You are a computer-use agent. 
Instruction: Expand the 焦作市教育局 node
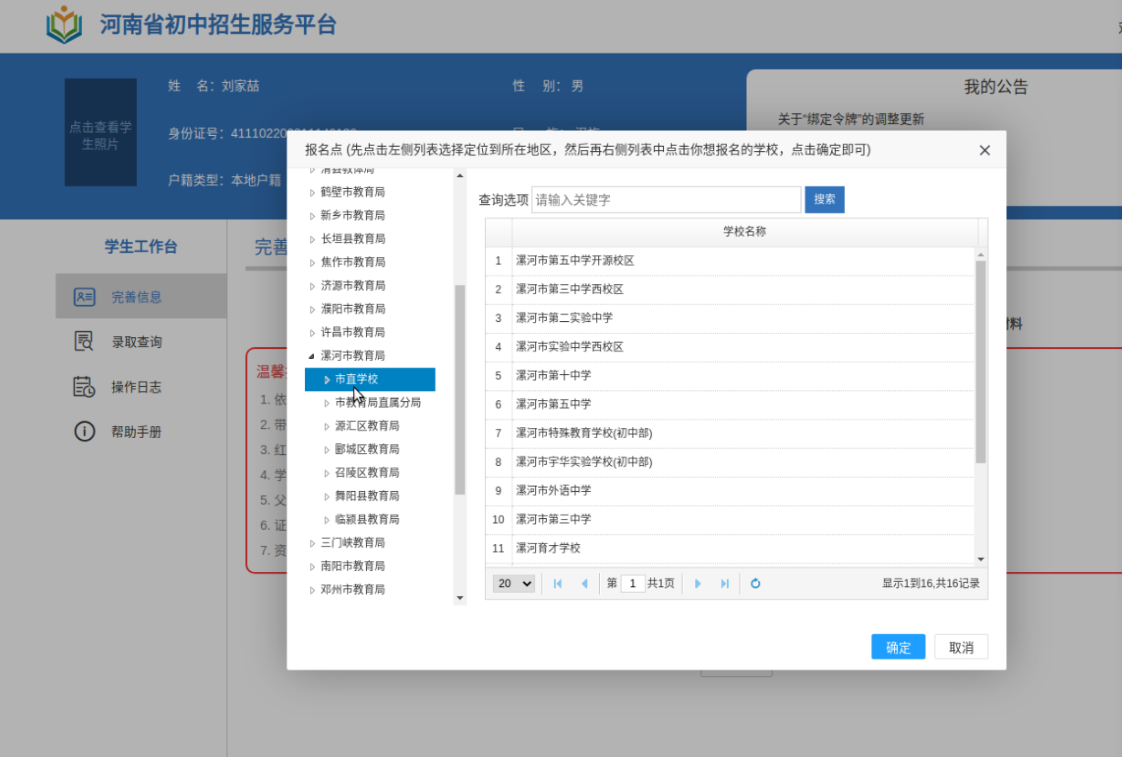tap(312, 263)
